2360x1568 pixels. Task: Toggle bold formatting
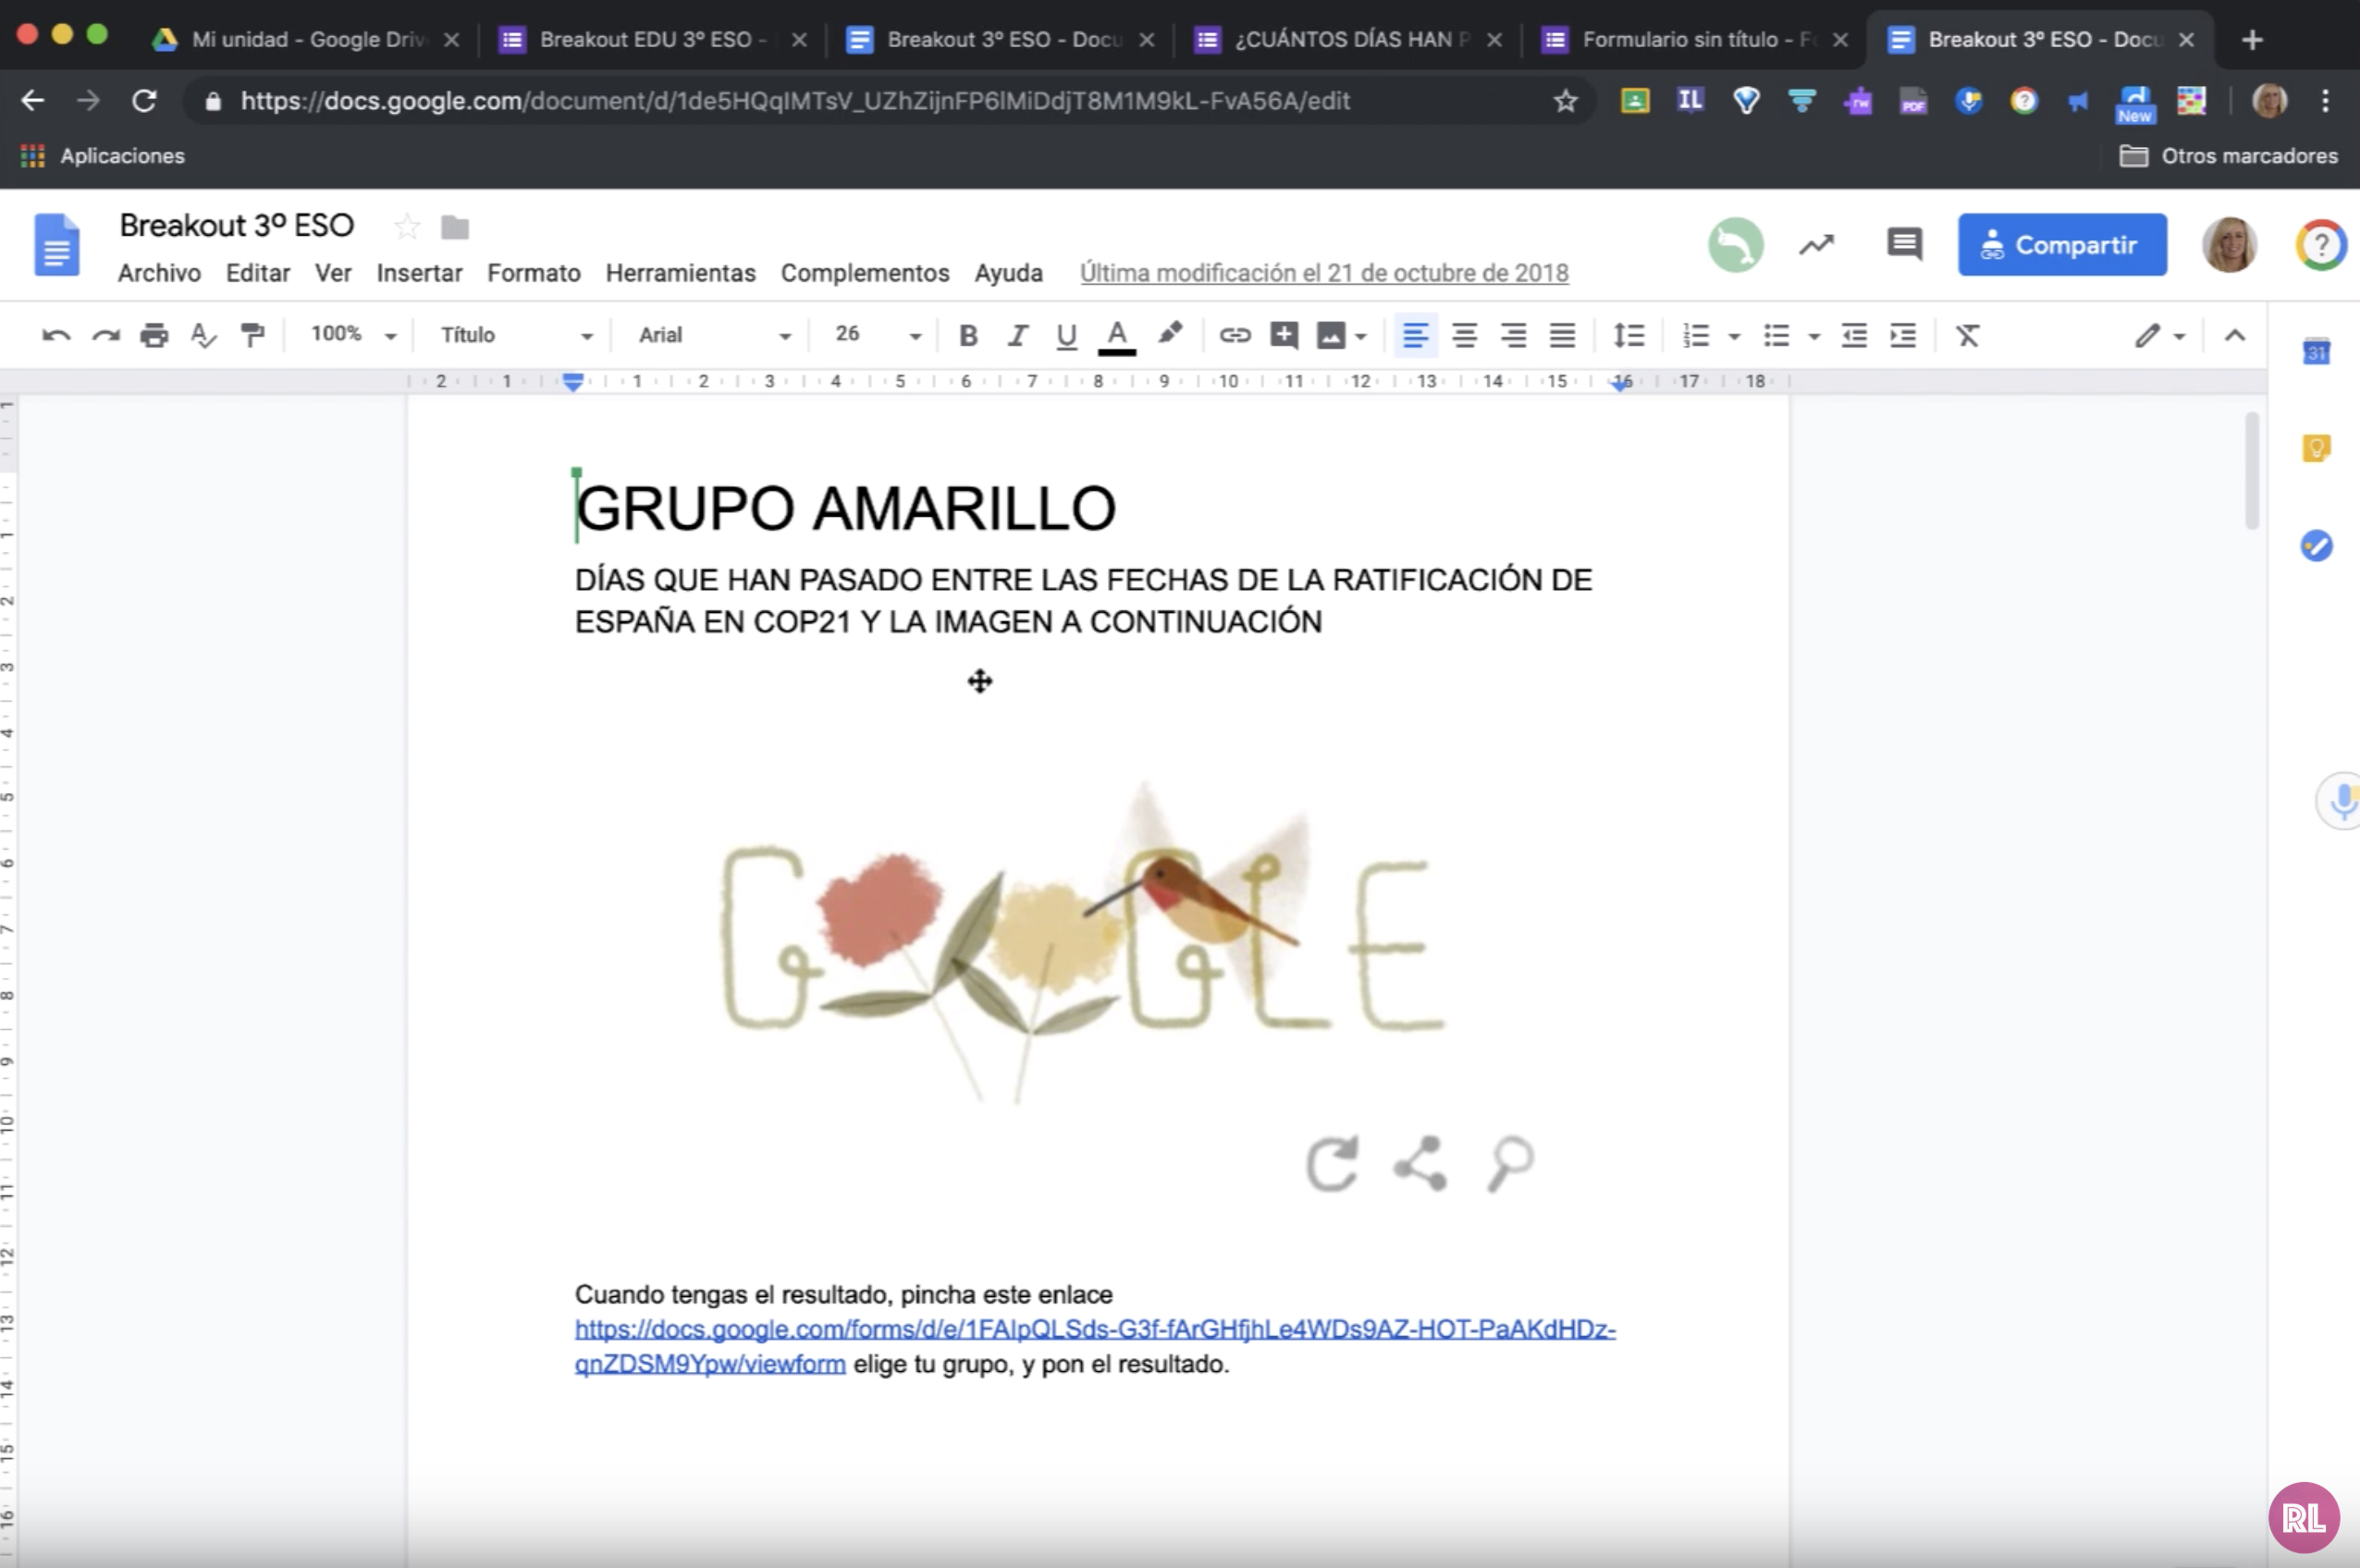point(967,335)
